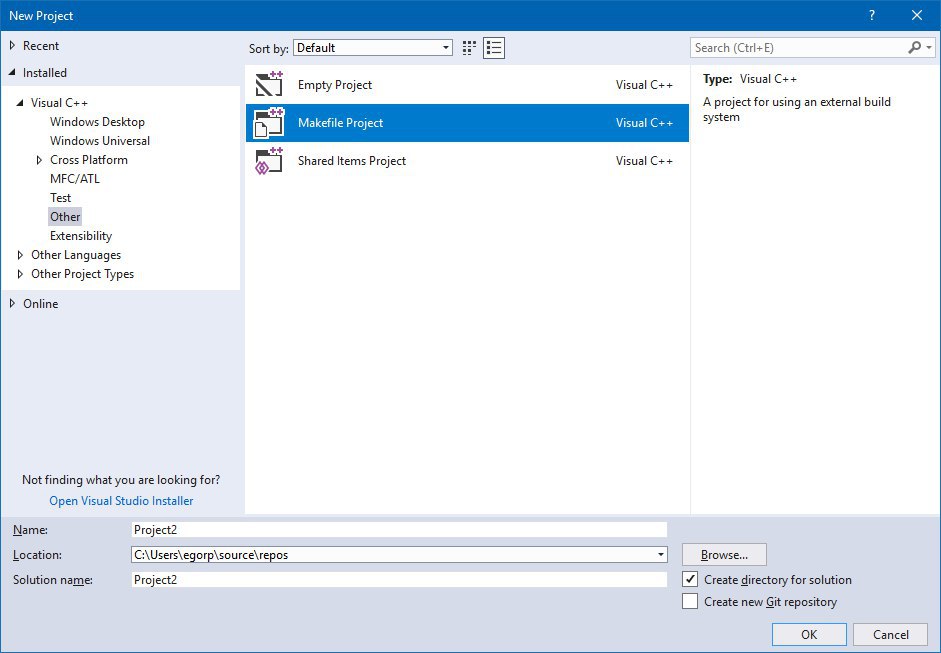Viewport: 941px width, 653px height.
Task: Focus the Search (Ctrl+E) box
Action: (798, 47)
